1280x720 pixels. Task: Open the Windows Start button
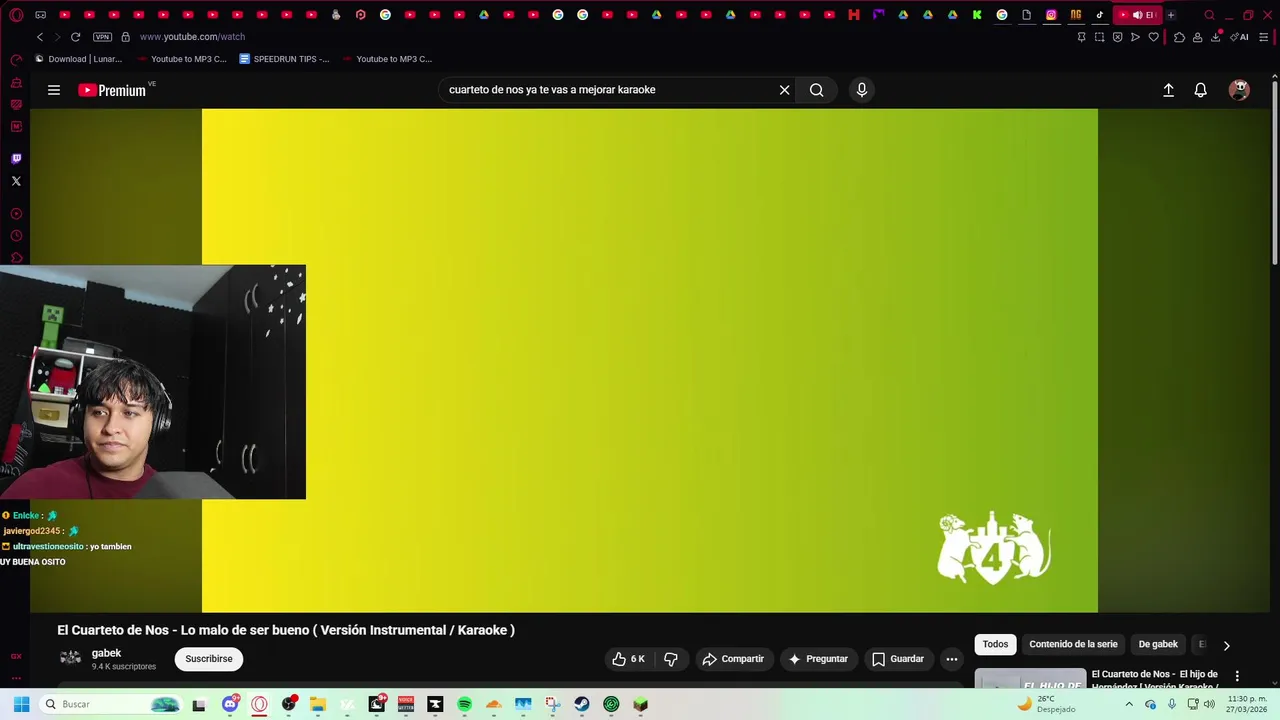(21, 704)
